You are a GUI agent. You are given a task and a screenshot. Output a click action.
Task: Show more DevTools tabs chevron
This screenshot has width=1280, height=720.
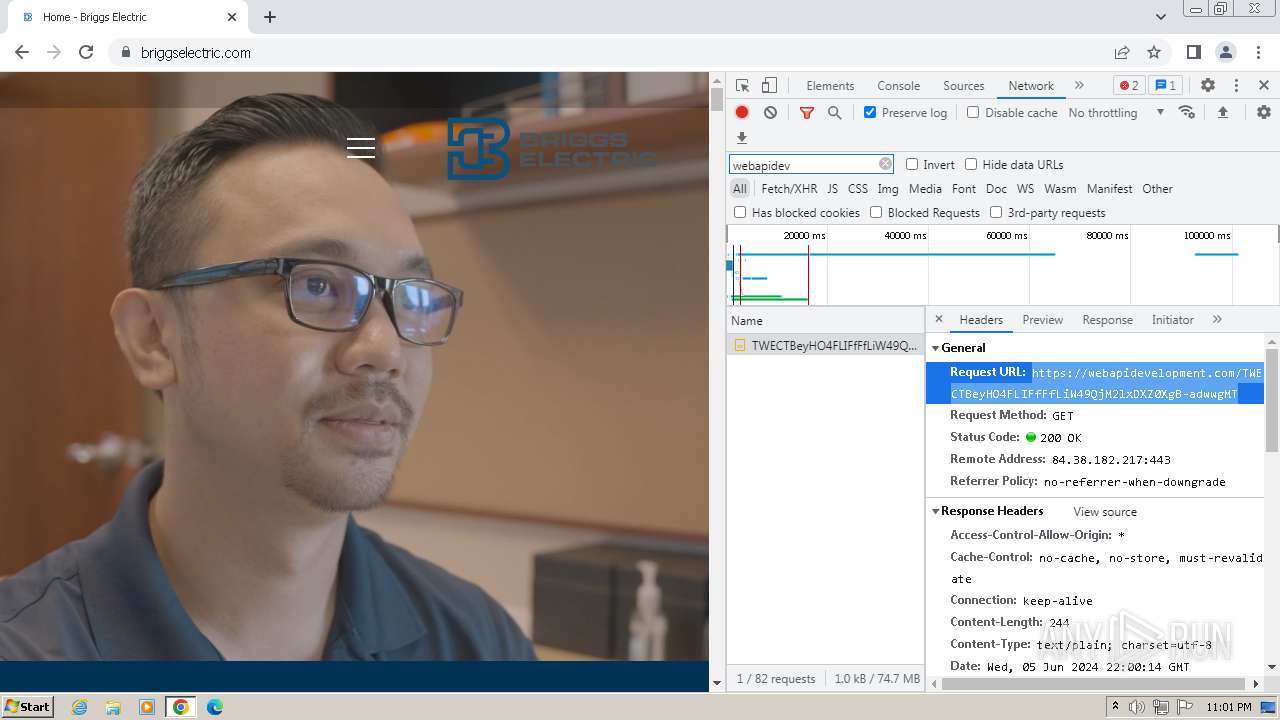[x=1079, y=86]
